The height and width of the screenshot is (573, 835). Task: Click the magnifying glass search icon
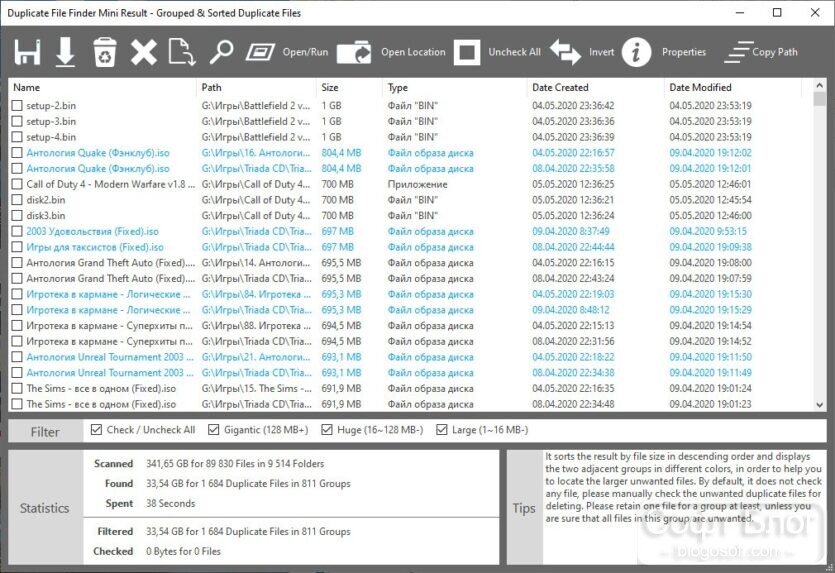[221, 52]
